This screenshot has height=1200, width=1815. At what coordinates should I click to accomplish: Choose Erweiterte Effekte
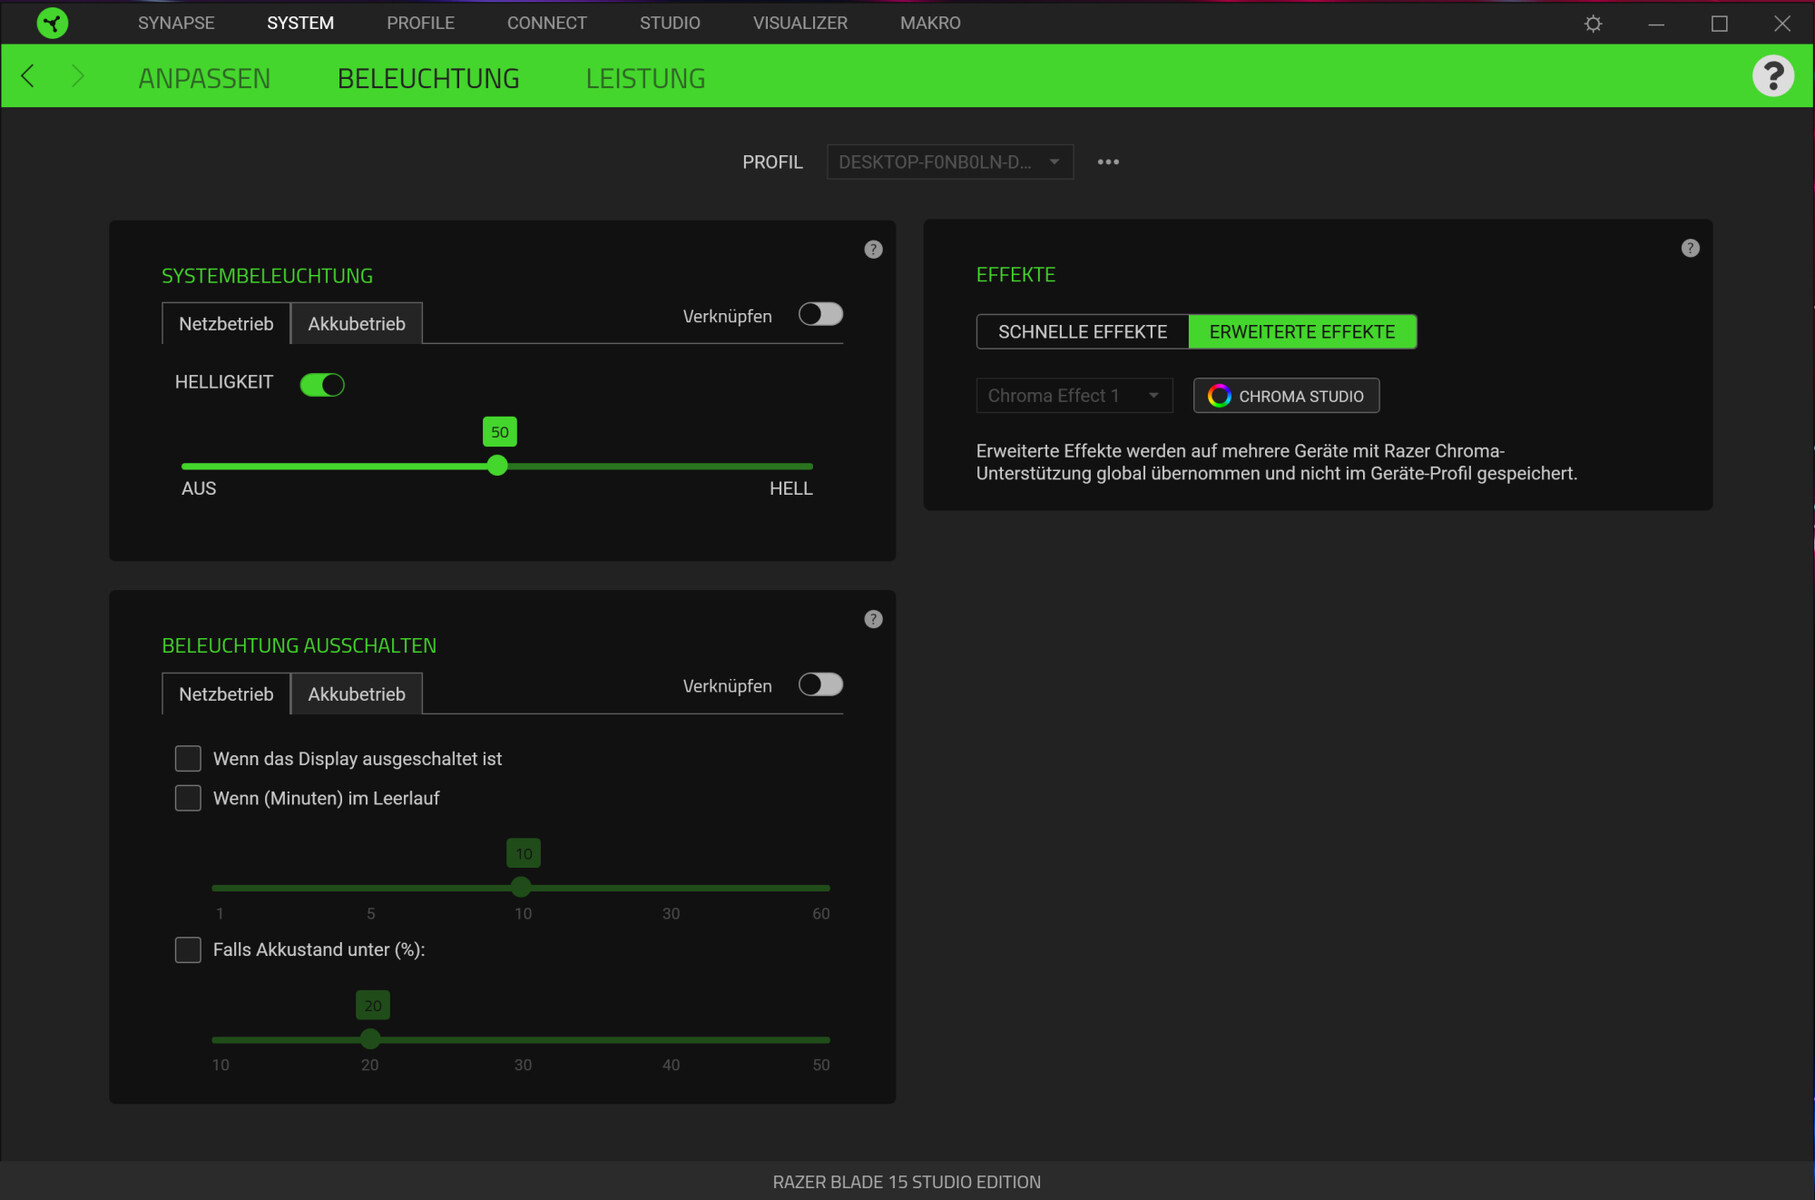pyautogui.click(x=1302, y=332)
